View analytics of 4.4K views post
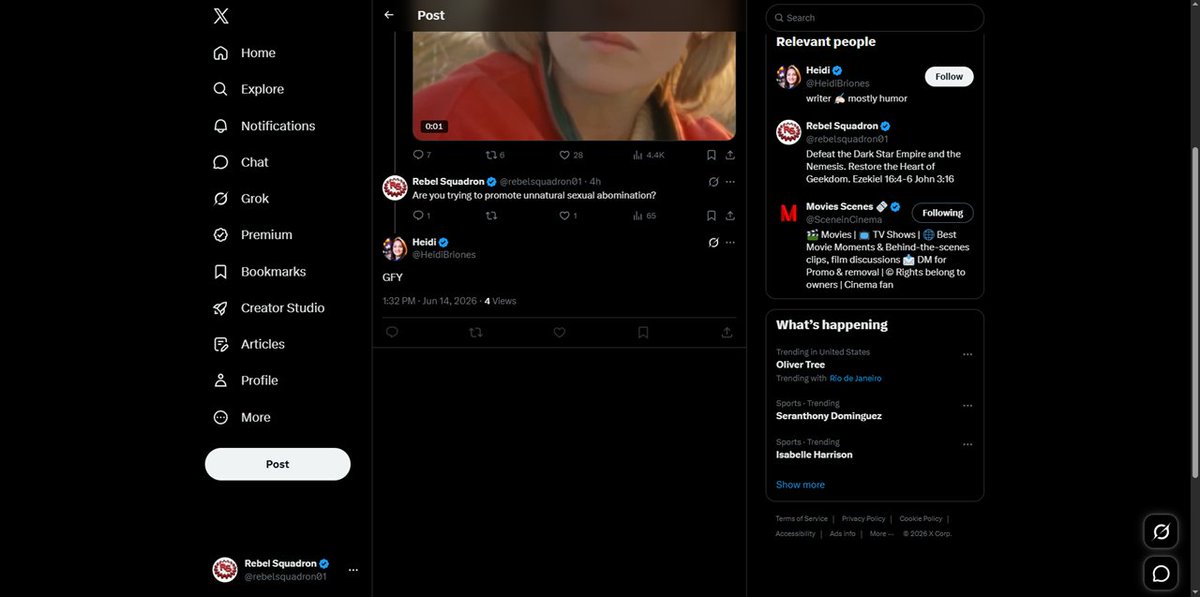1200x597 pixels. [x=648, y=155]
